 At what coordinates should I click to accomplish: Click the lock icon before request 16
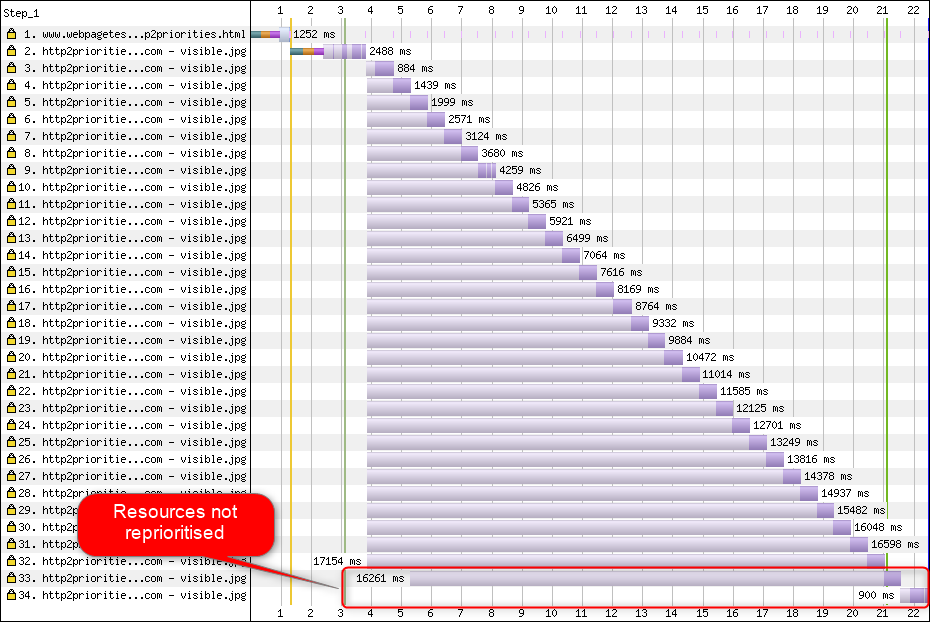(x=11, y=289)
